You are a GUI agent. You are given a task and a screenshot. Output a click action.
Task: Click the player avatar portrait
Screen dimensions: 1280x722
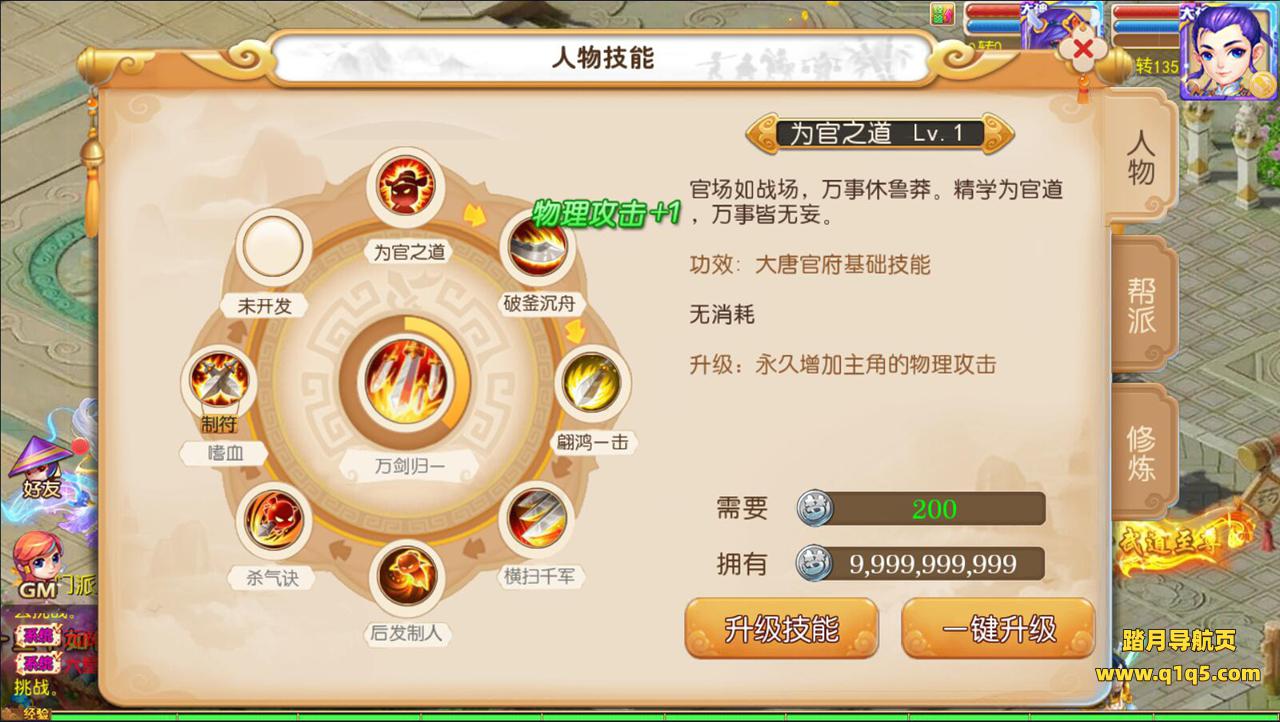click(1228, 52)
